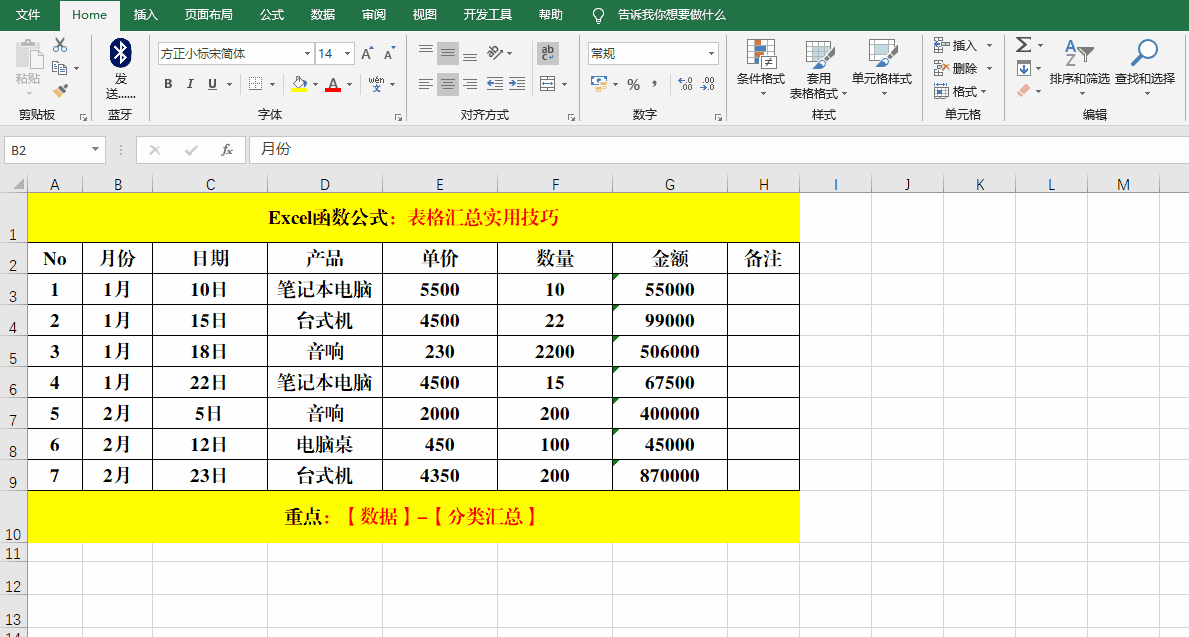1189x637 pixels.
Task: Open 套用表格格式 table format
Action: [818, 68]
